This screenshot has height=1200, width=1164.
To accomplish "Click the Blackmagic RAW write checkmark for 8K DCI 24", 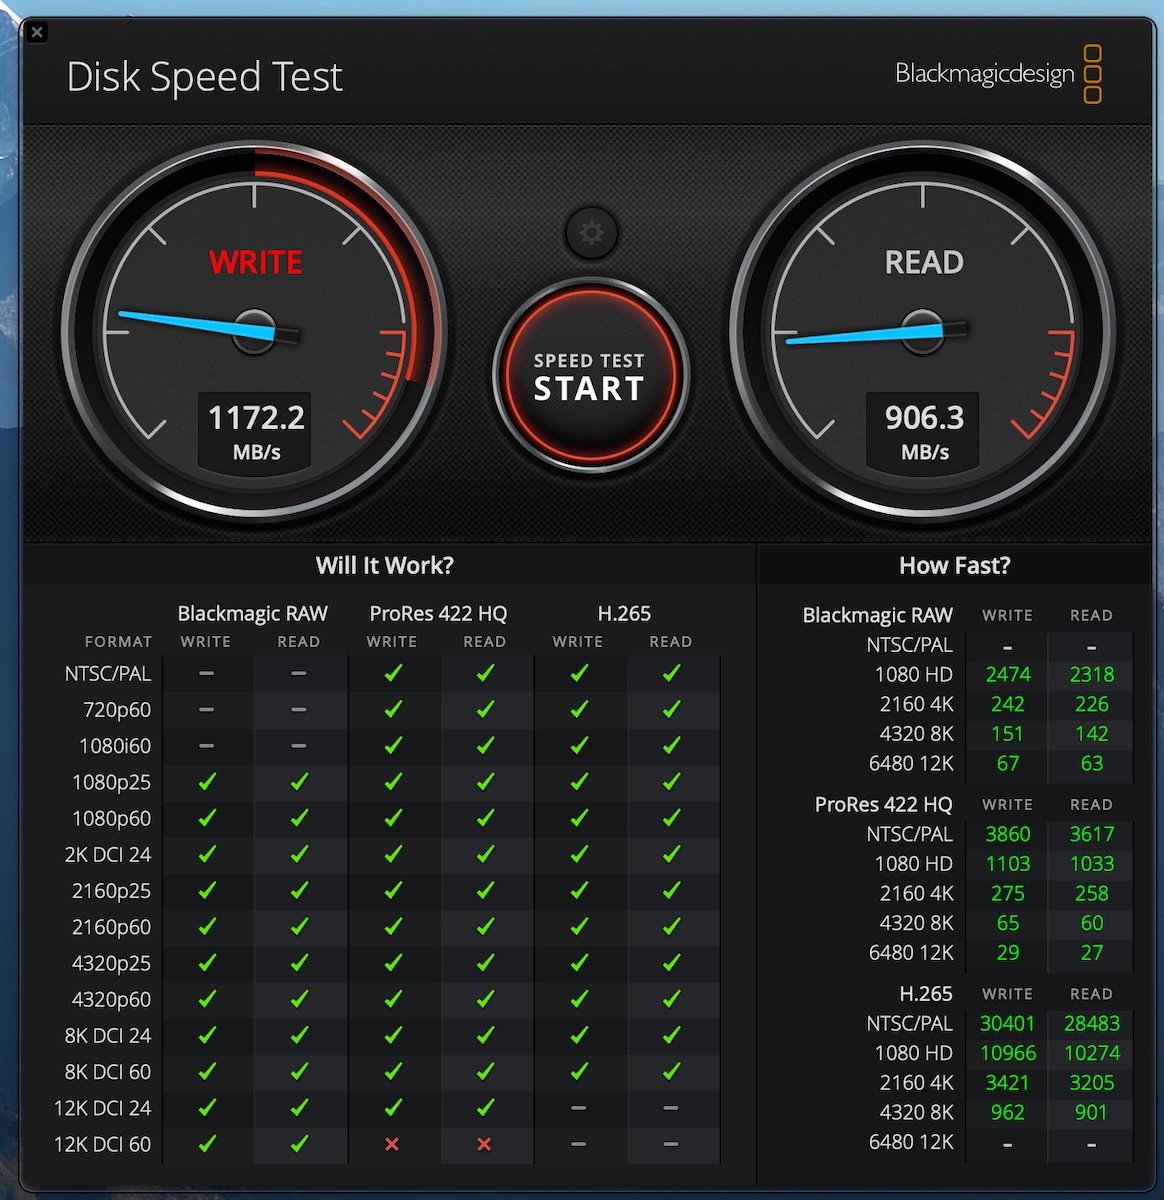I will 207,1035.
